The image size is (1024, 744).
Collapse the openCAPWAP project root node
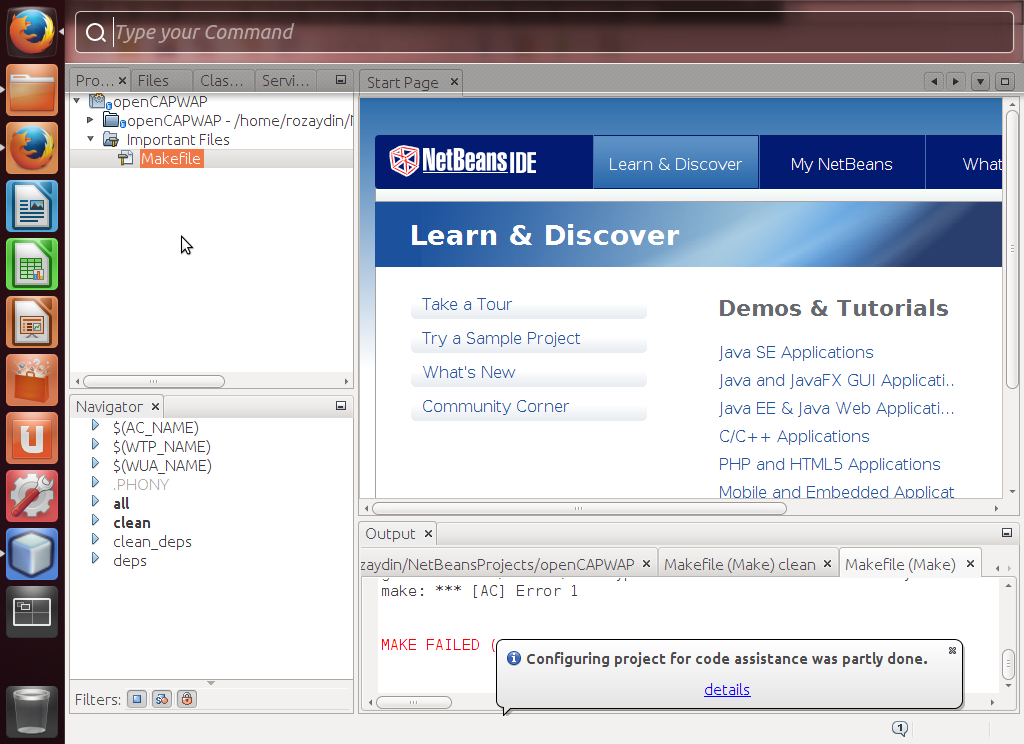[x=77, y=101]
